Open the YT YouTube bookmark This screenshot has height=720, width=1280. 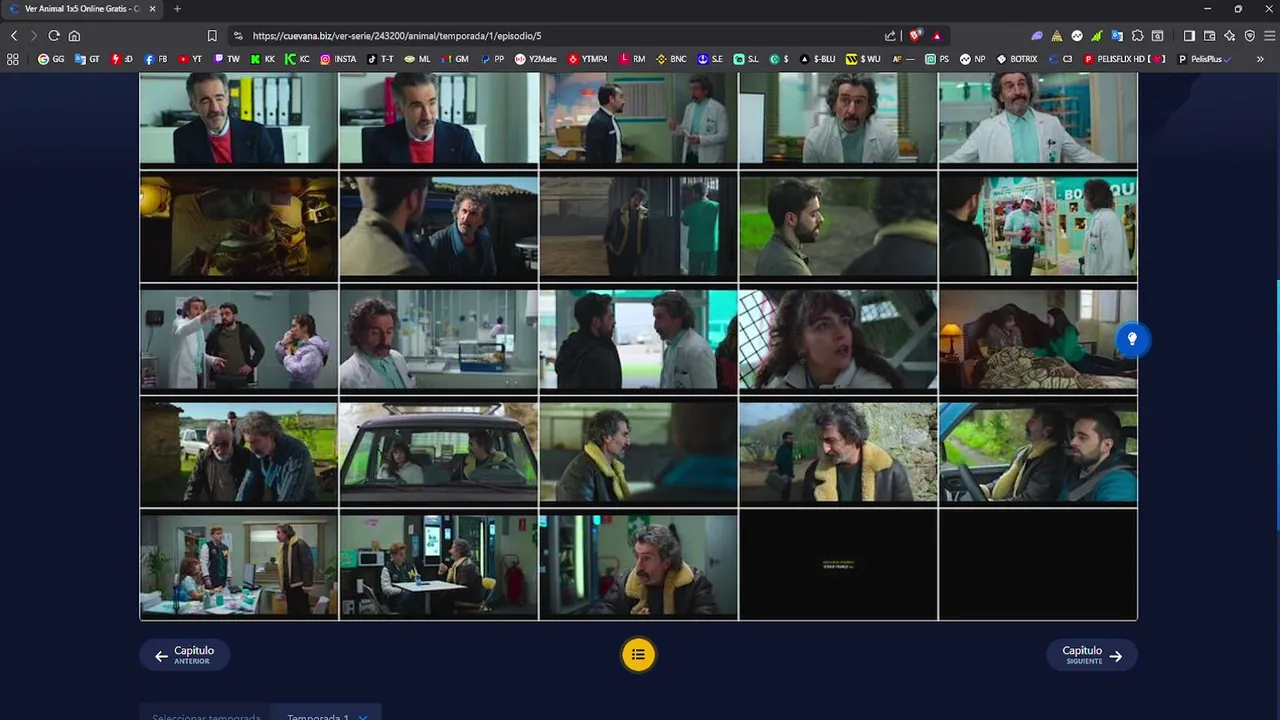190,59
